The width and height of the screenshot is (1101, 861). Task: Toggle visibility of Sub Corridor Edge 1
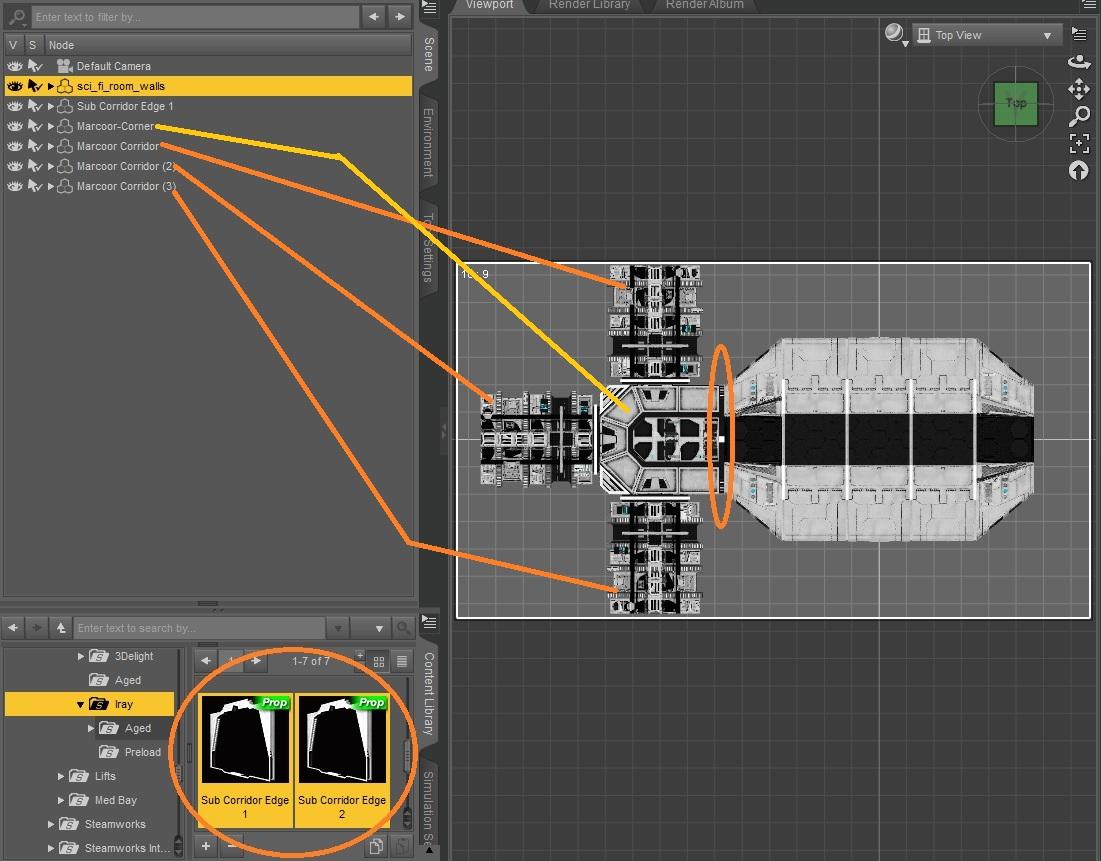tap(14, 106)
